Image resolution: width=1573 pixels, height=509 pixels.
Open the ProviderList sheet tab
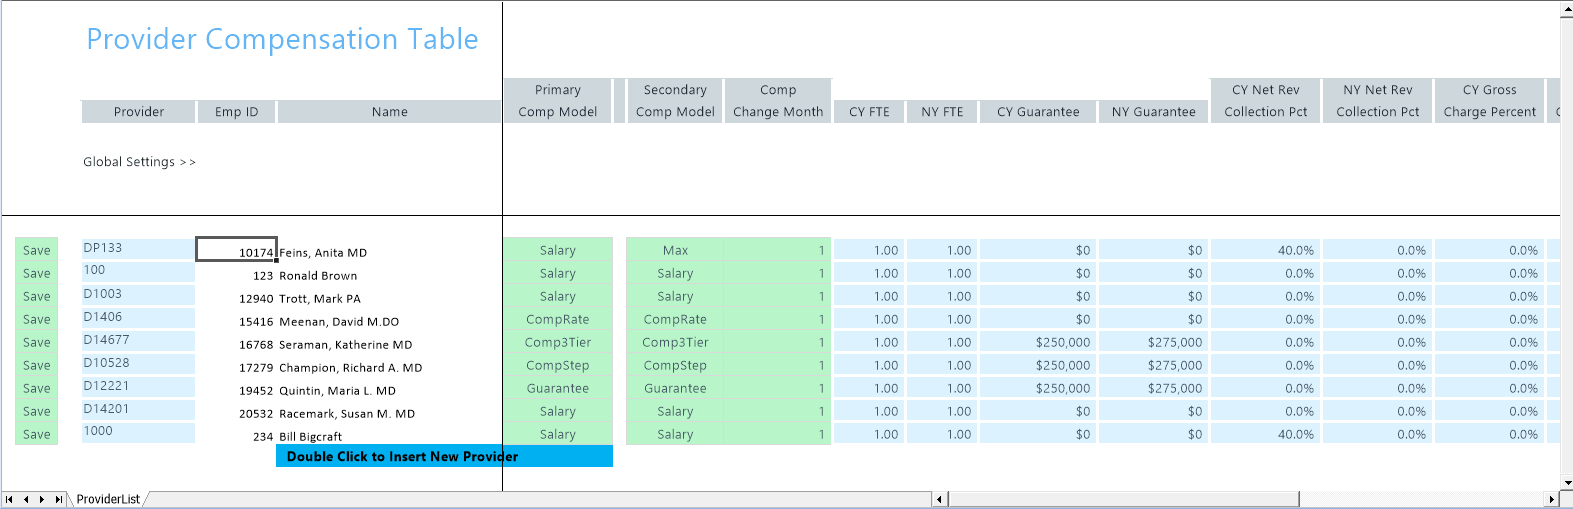[108, 499]
